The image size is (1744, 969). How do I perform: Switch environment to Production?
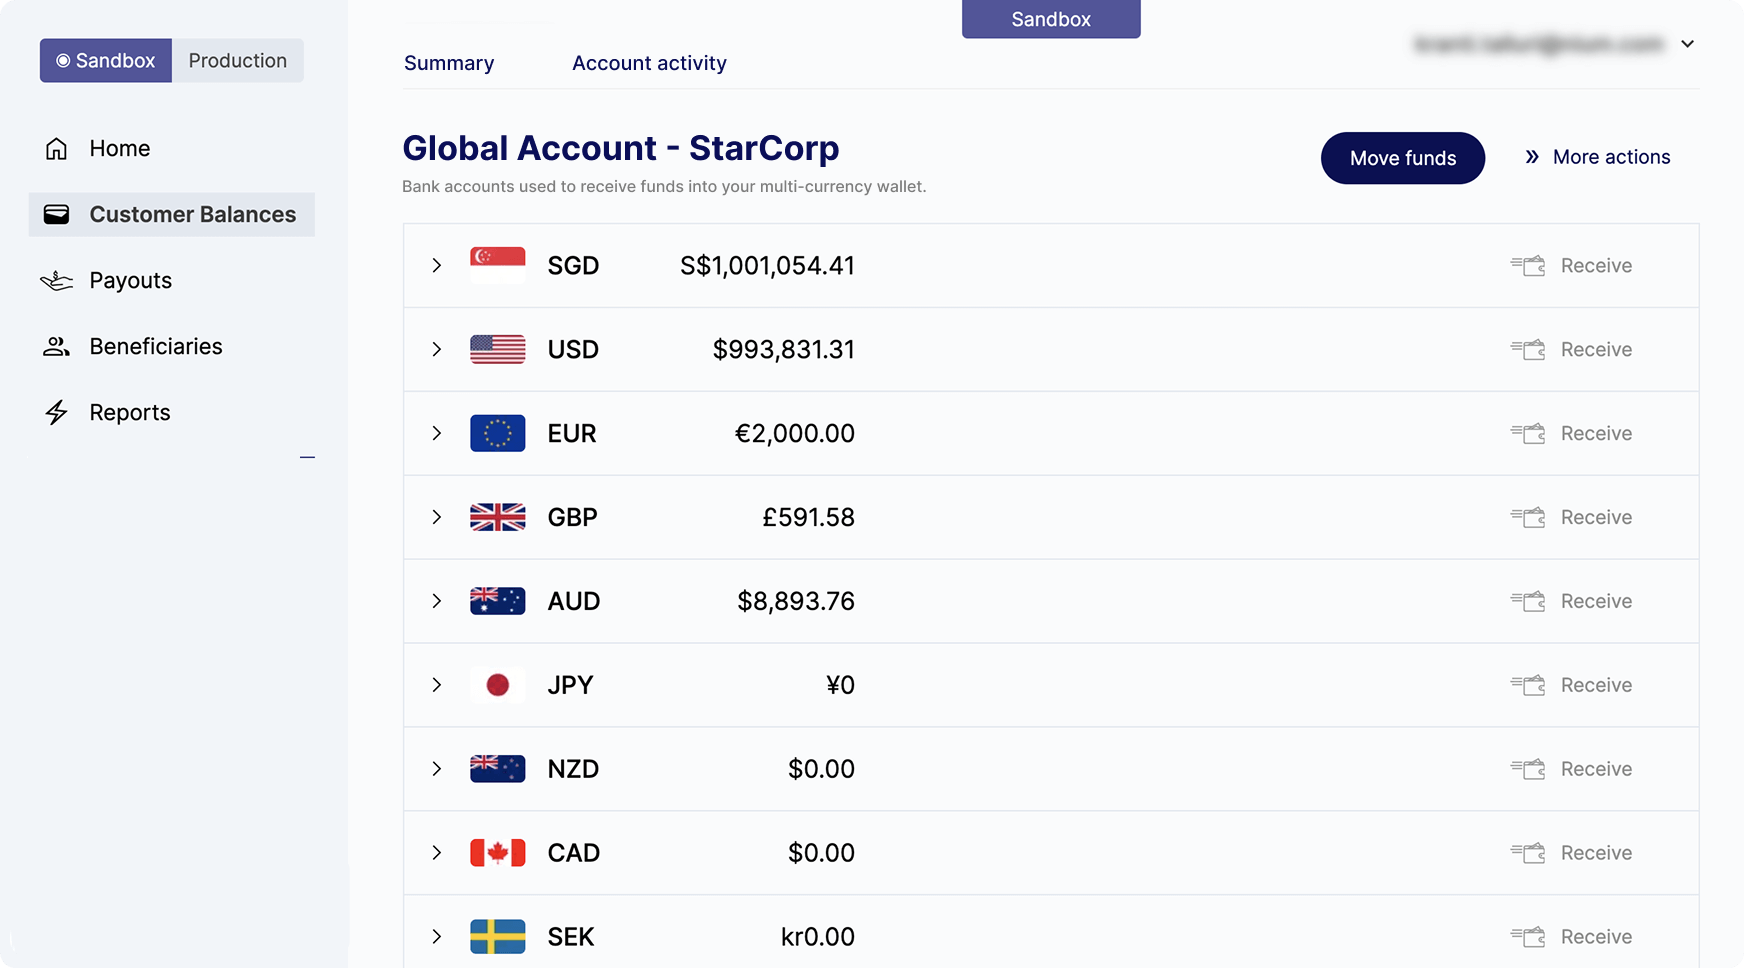[x=238, y=61]
